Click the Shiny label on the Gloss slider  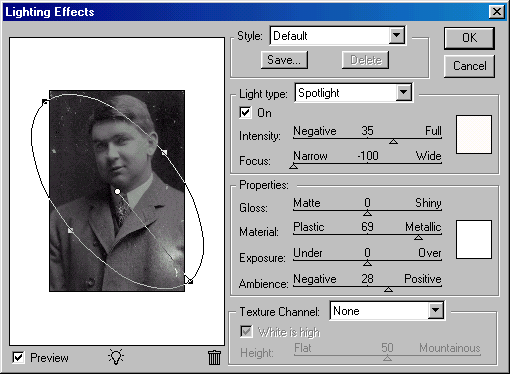[x=428, y=203]
